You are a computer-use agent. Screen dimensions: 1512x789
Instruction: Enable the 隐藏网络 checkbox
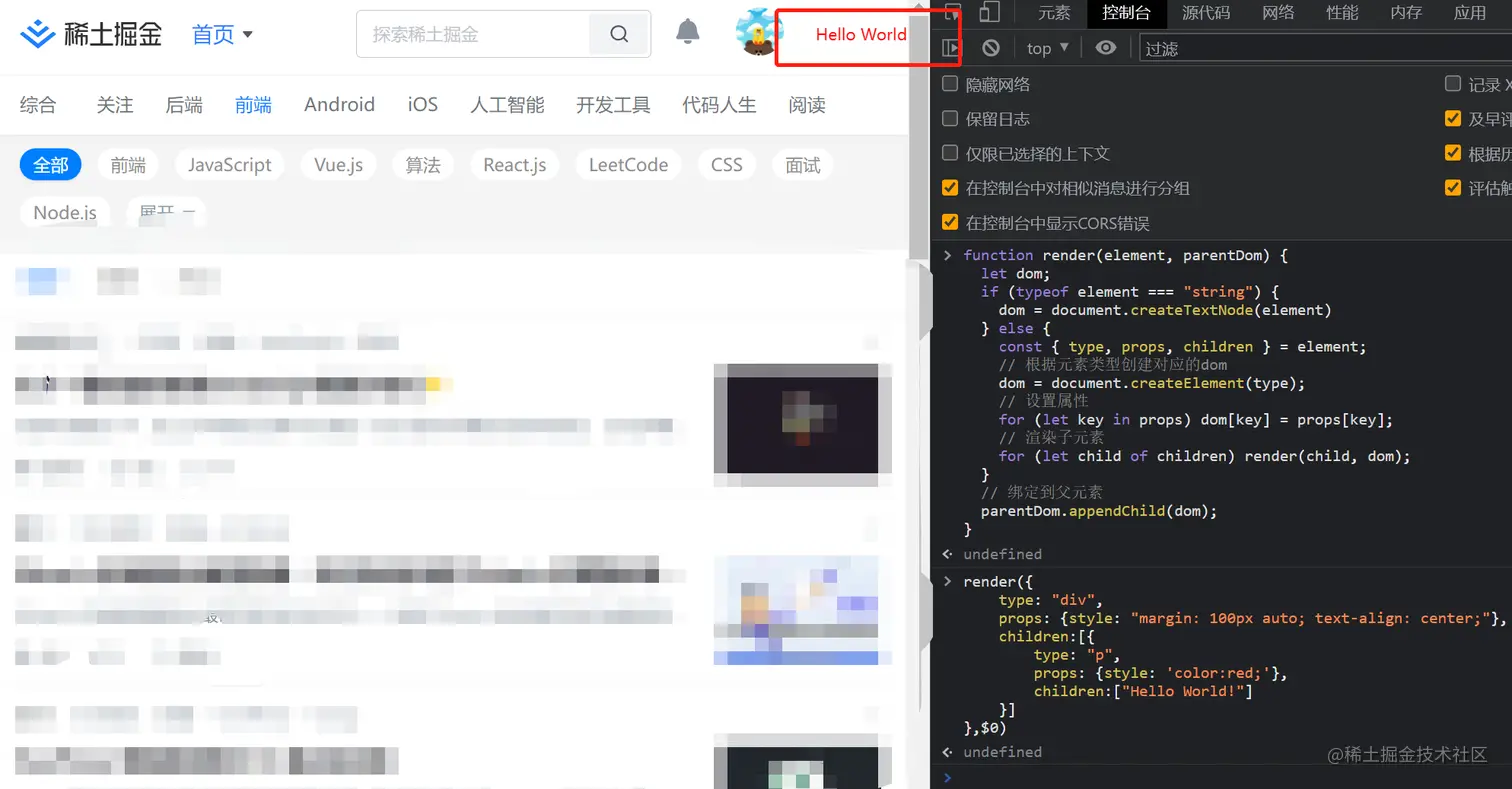tap(950, 84)
